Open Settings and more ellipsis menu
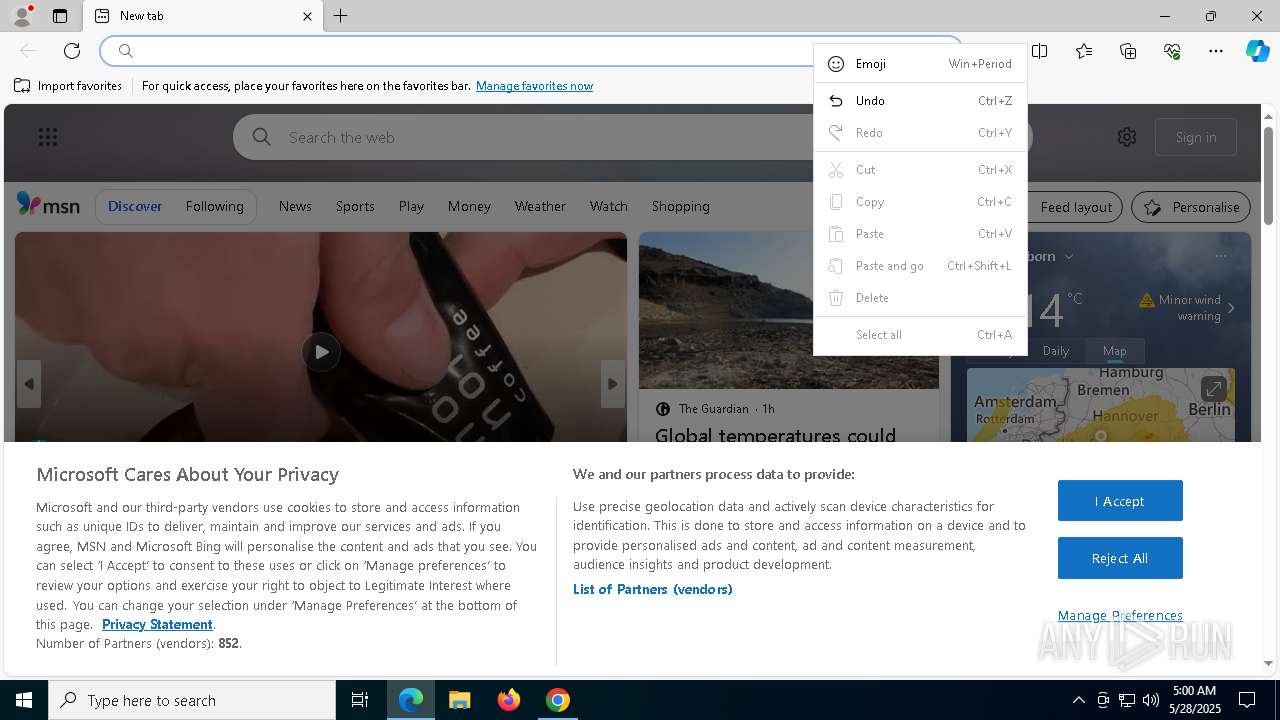Image resolution: width=1280 pixels, height=720 pixels. coord(1216,51)
